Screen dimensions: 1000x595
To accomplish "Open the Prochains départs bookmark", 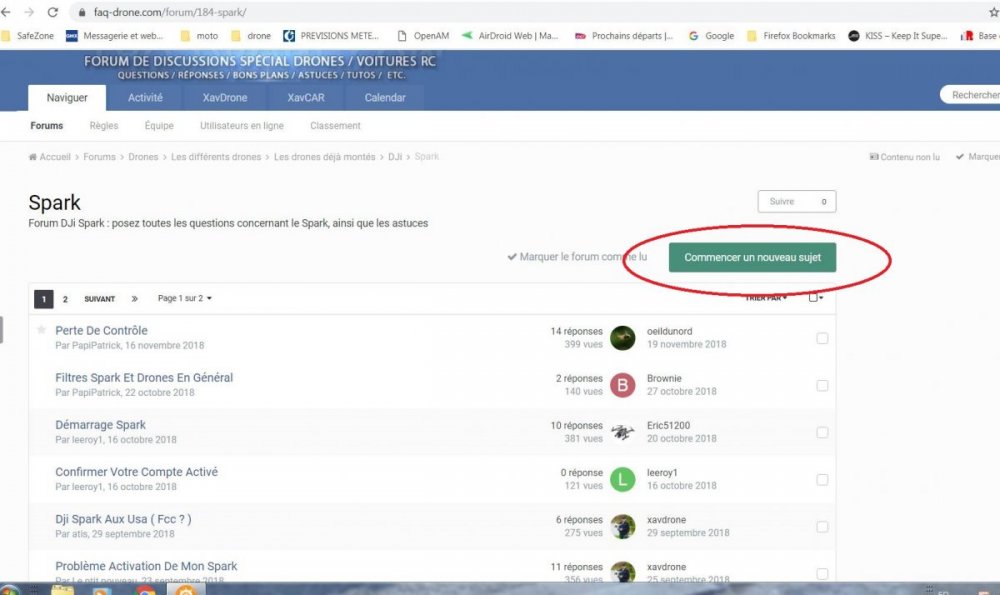I will tap(624, 36).
